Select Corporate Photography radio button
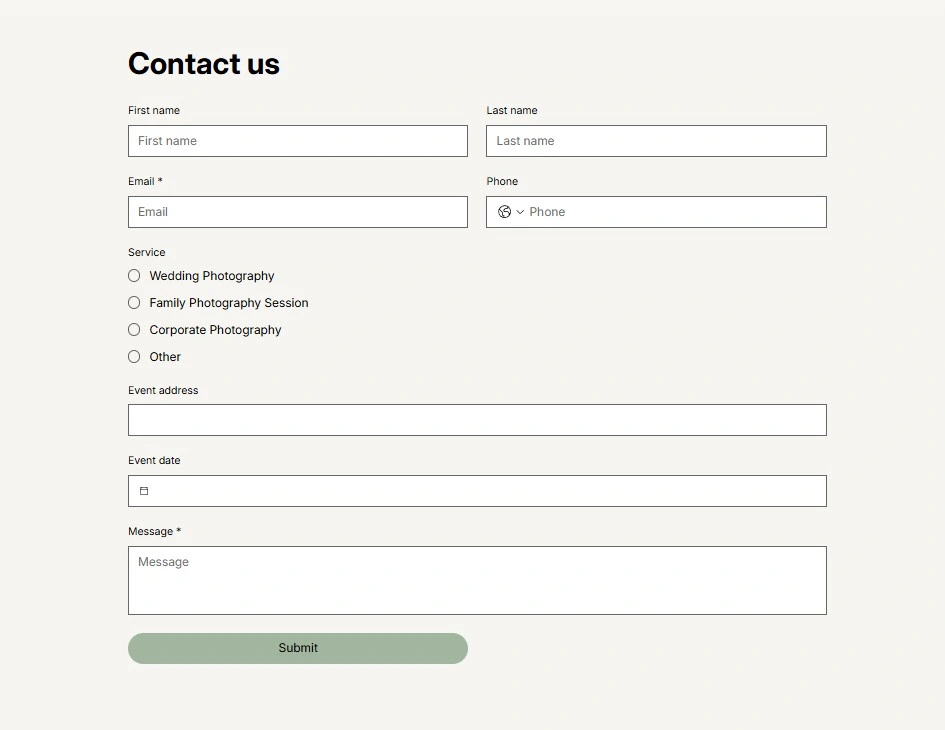The height and width of the screenshot is (730, 945). [134, 330]
